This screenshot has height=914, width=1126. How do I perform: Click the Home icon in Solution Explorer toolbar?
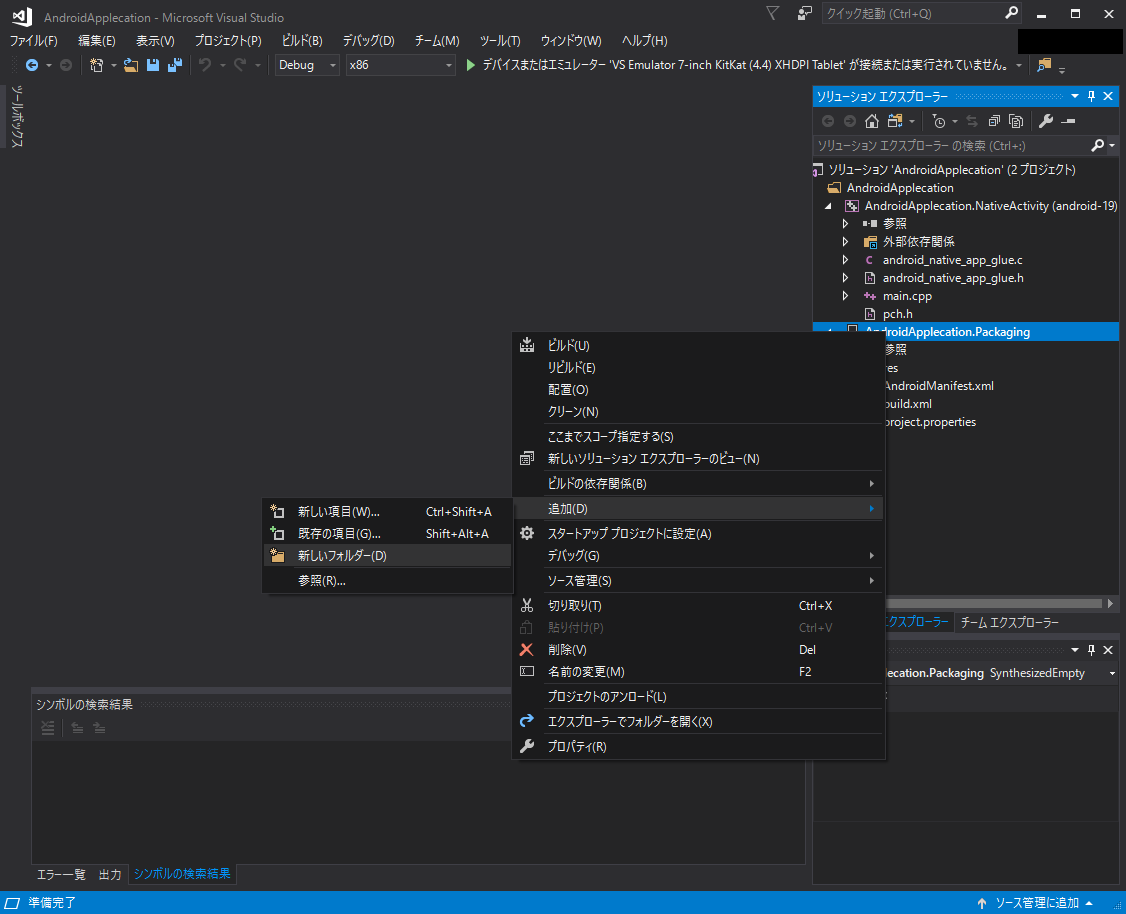point(871,121)
